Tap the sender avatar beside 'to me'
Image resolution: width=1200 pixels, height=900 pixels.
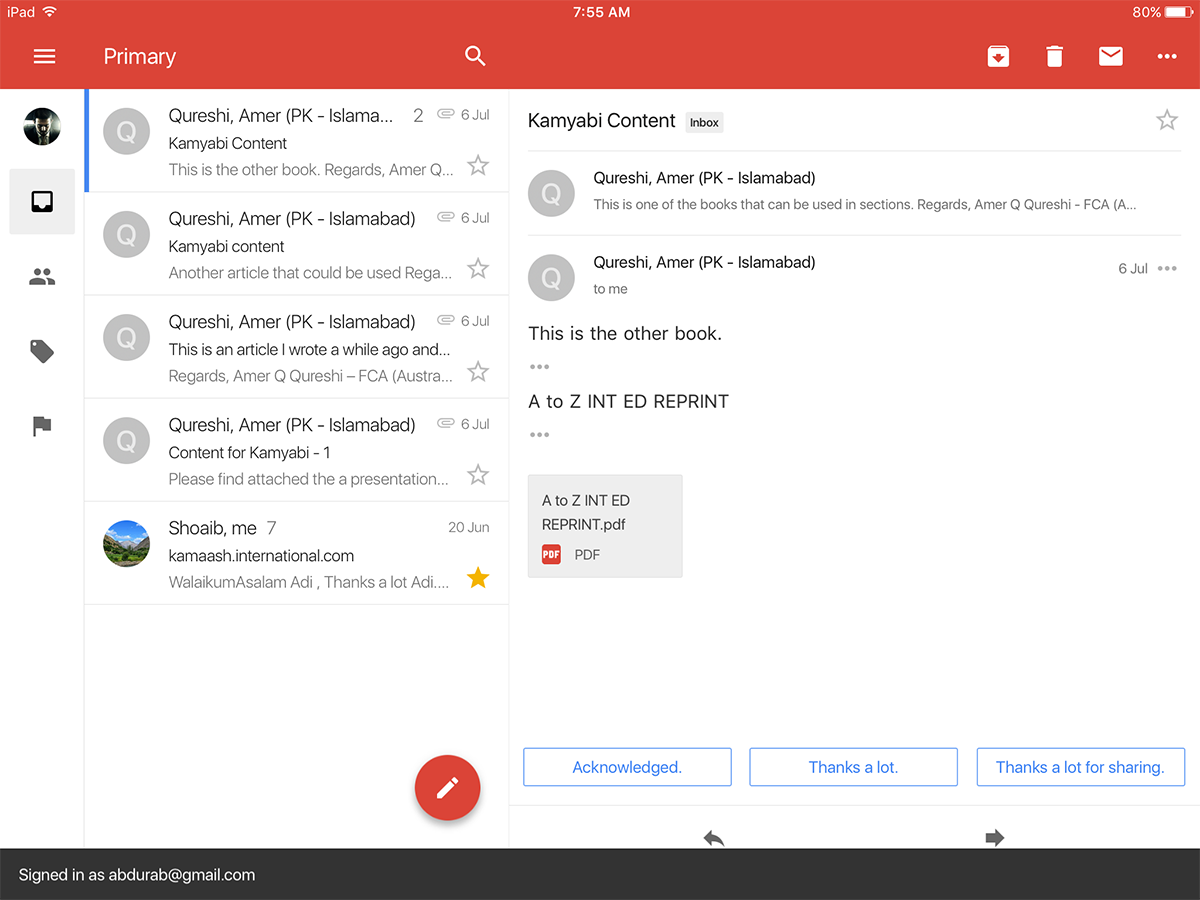[551, 278]
